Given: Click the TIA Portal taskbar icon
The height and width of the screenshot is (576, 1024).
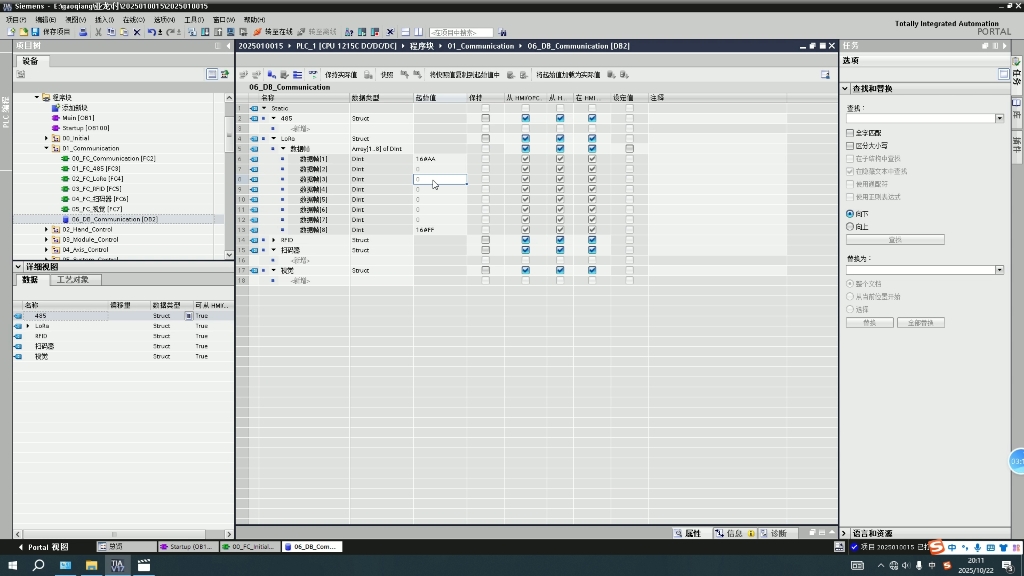Looking at the screenshot, I should (x=118, y=566).
